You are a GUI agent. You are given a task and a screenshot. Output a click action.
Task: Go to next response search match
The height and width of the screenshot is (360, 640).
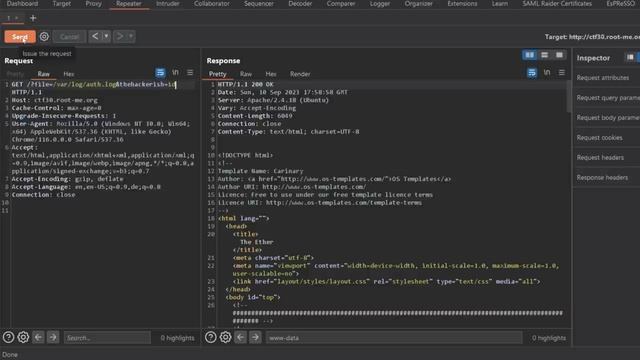[255, 337]
